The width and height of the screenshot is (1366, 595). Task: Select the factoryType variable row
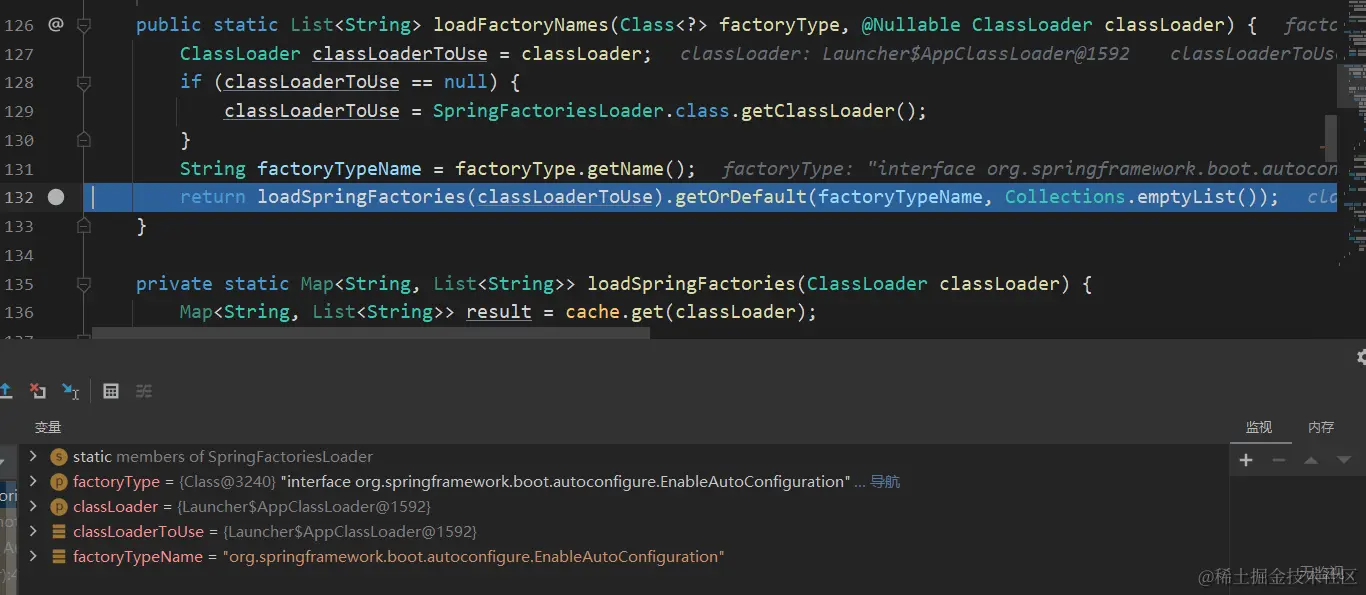(x=624, y=481)
